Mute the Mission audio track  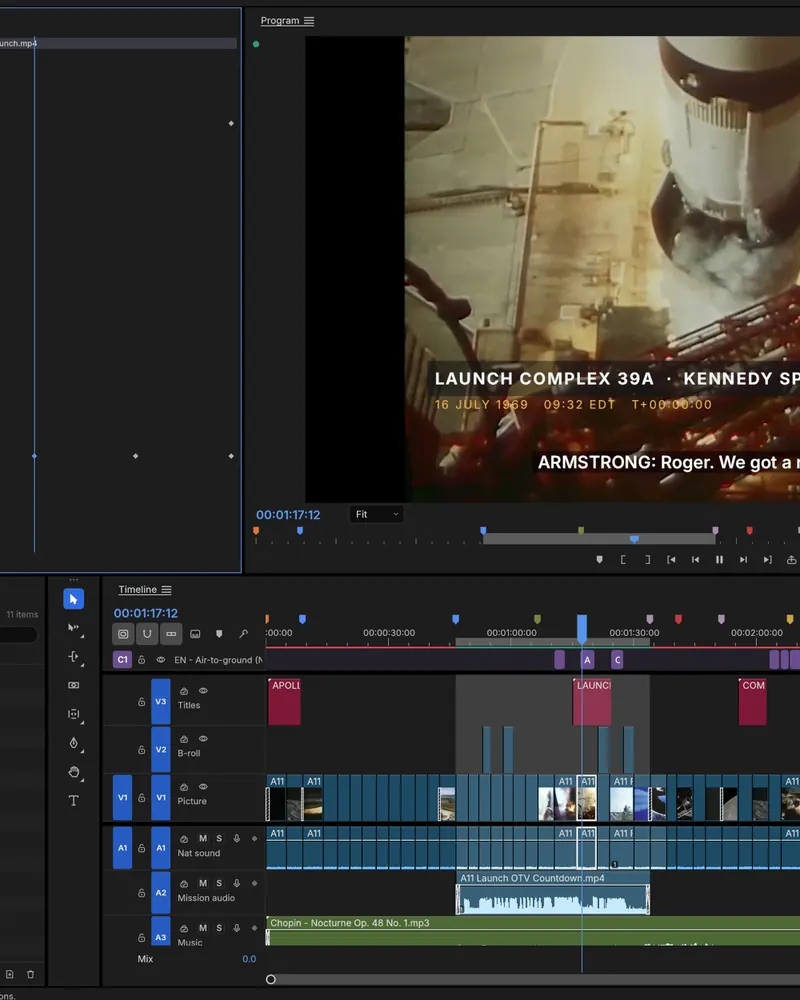coord(203,883)
